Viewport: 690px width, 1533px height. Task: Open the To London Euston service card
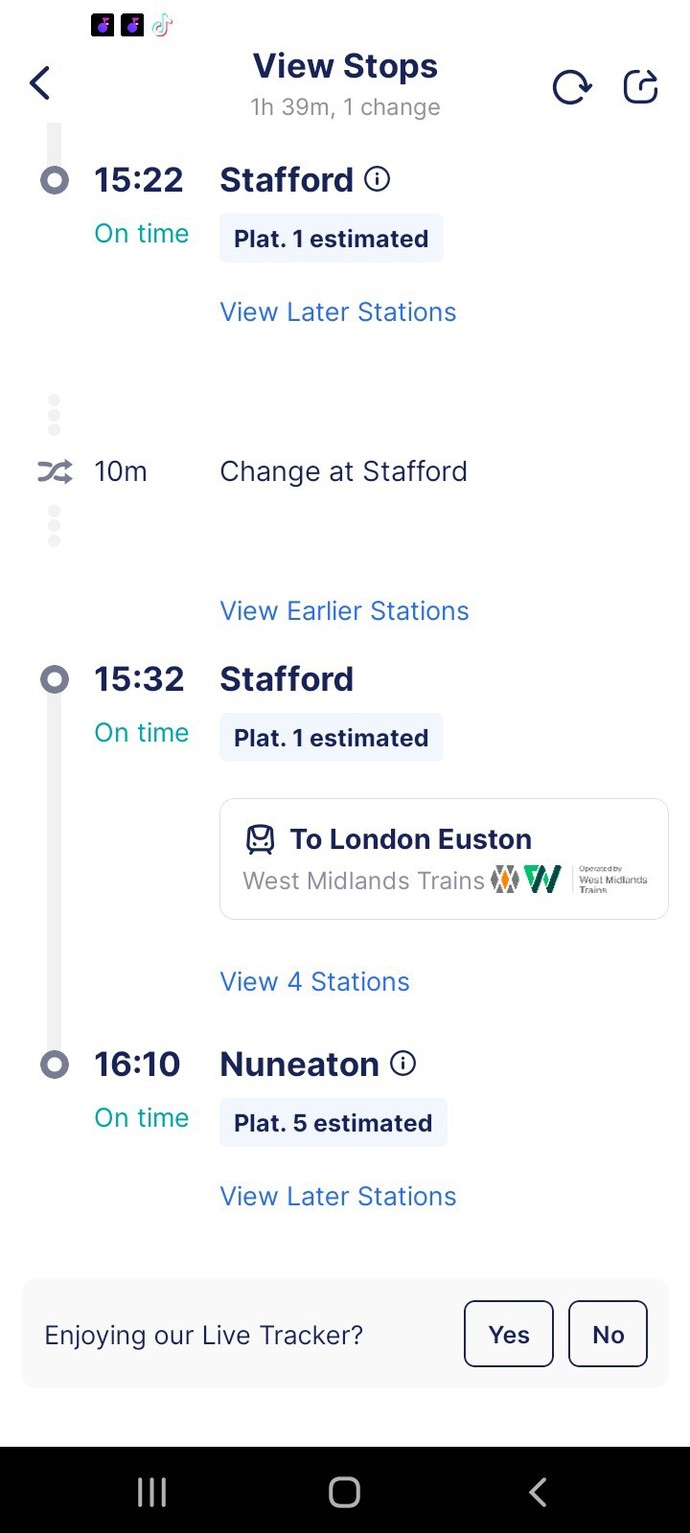[x=444, y=859]
